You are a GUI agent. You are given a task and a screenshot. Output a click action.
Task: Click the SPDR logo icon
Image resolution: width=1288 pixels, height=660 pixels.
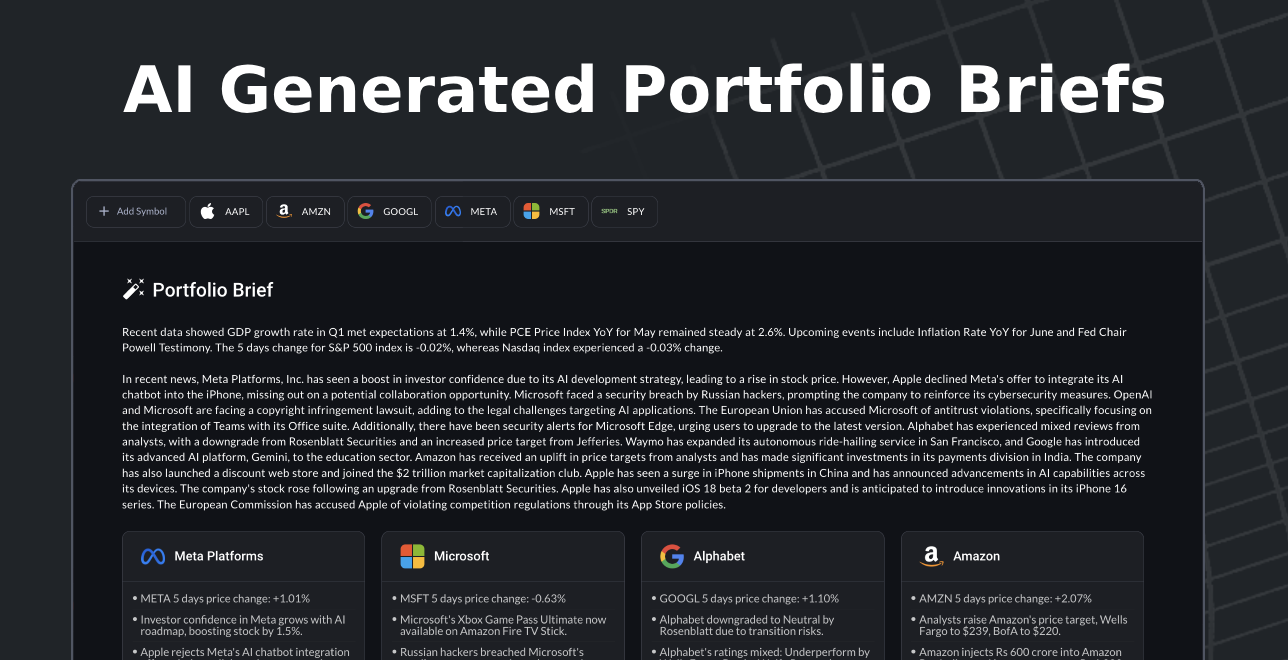tap(609, 212)
